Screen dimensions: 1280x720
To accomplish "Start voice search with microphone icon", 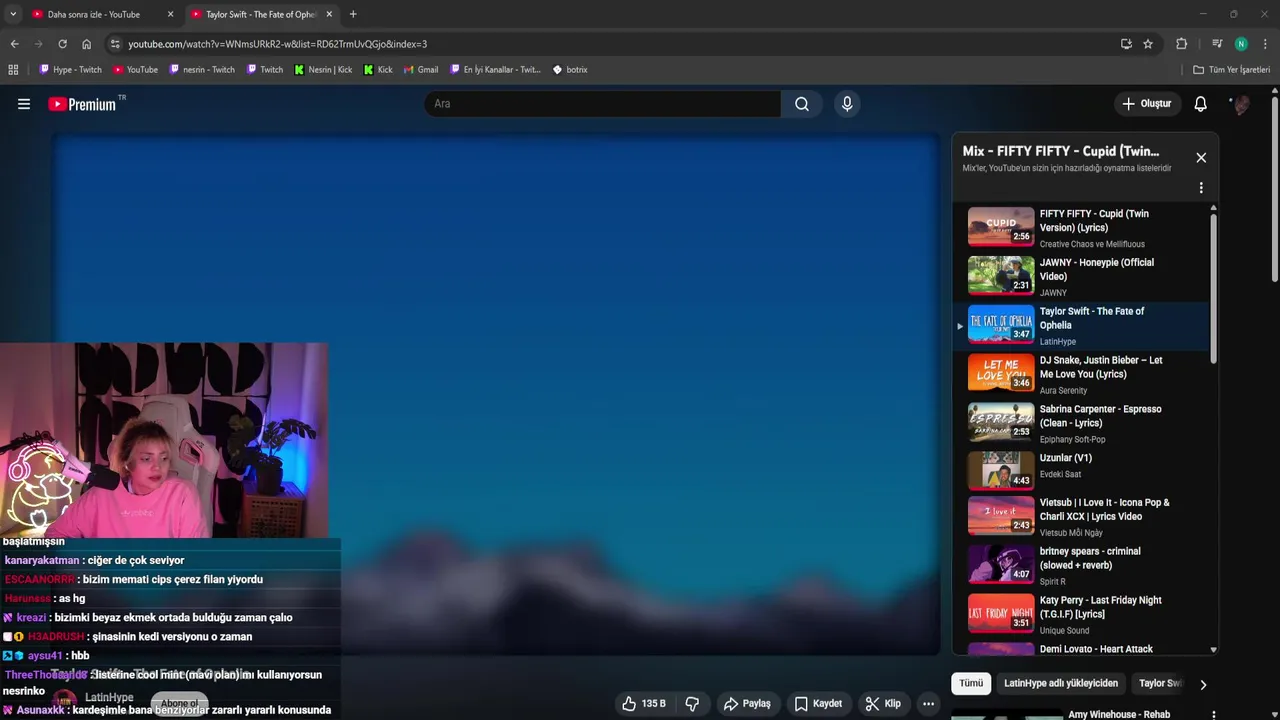I will click(847, 104).
